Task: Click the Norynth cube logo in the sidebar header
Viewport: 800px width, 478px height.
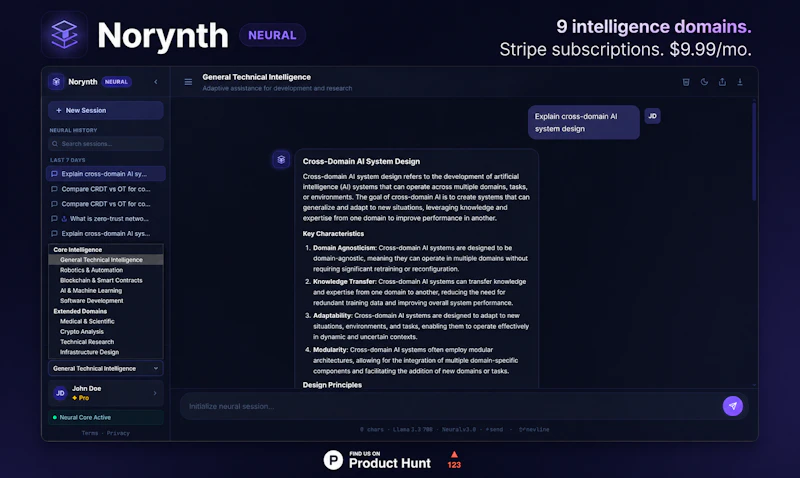Action: (56, 82)
